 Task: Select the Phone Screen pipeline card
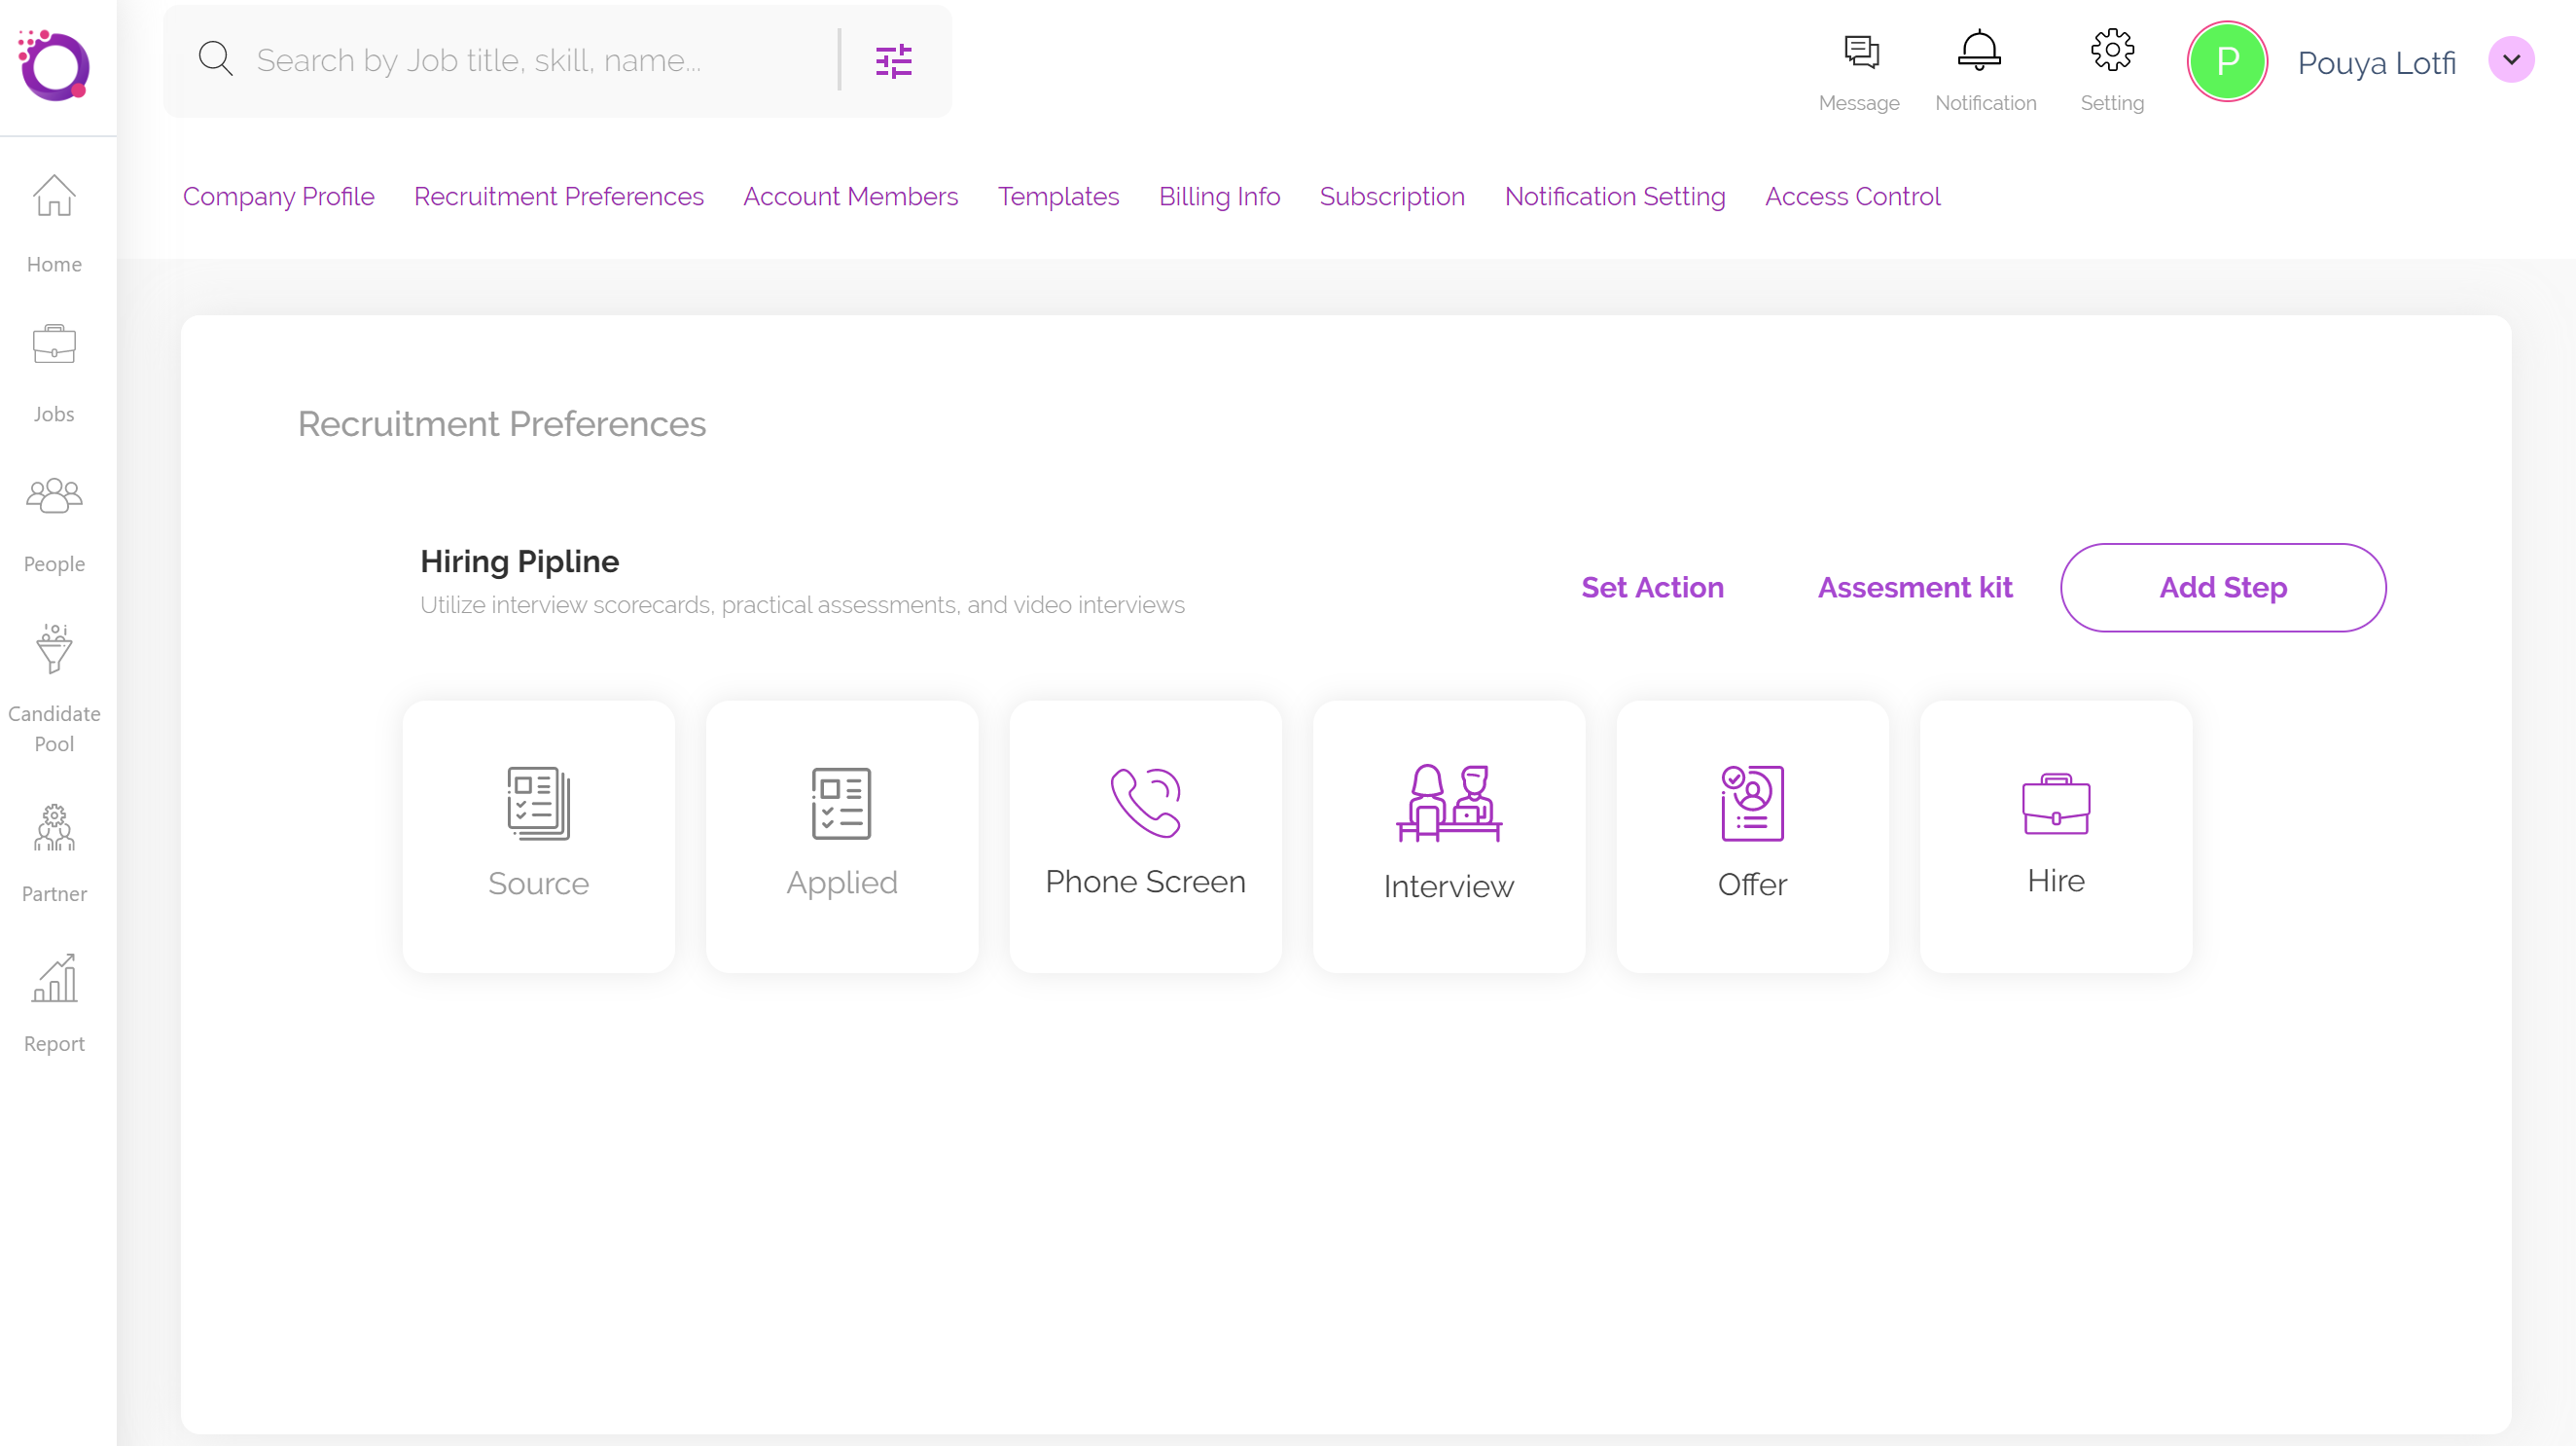[x=1145, y=836]
